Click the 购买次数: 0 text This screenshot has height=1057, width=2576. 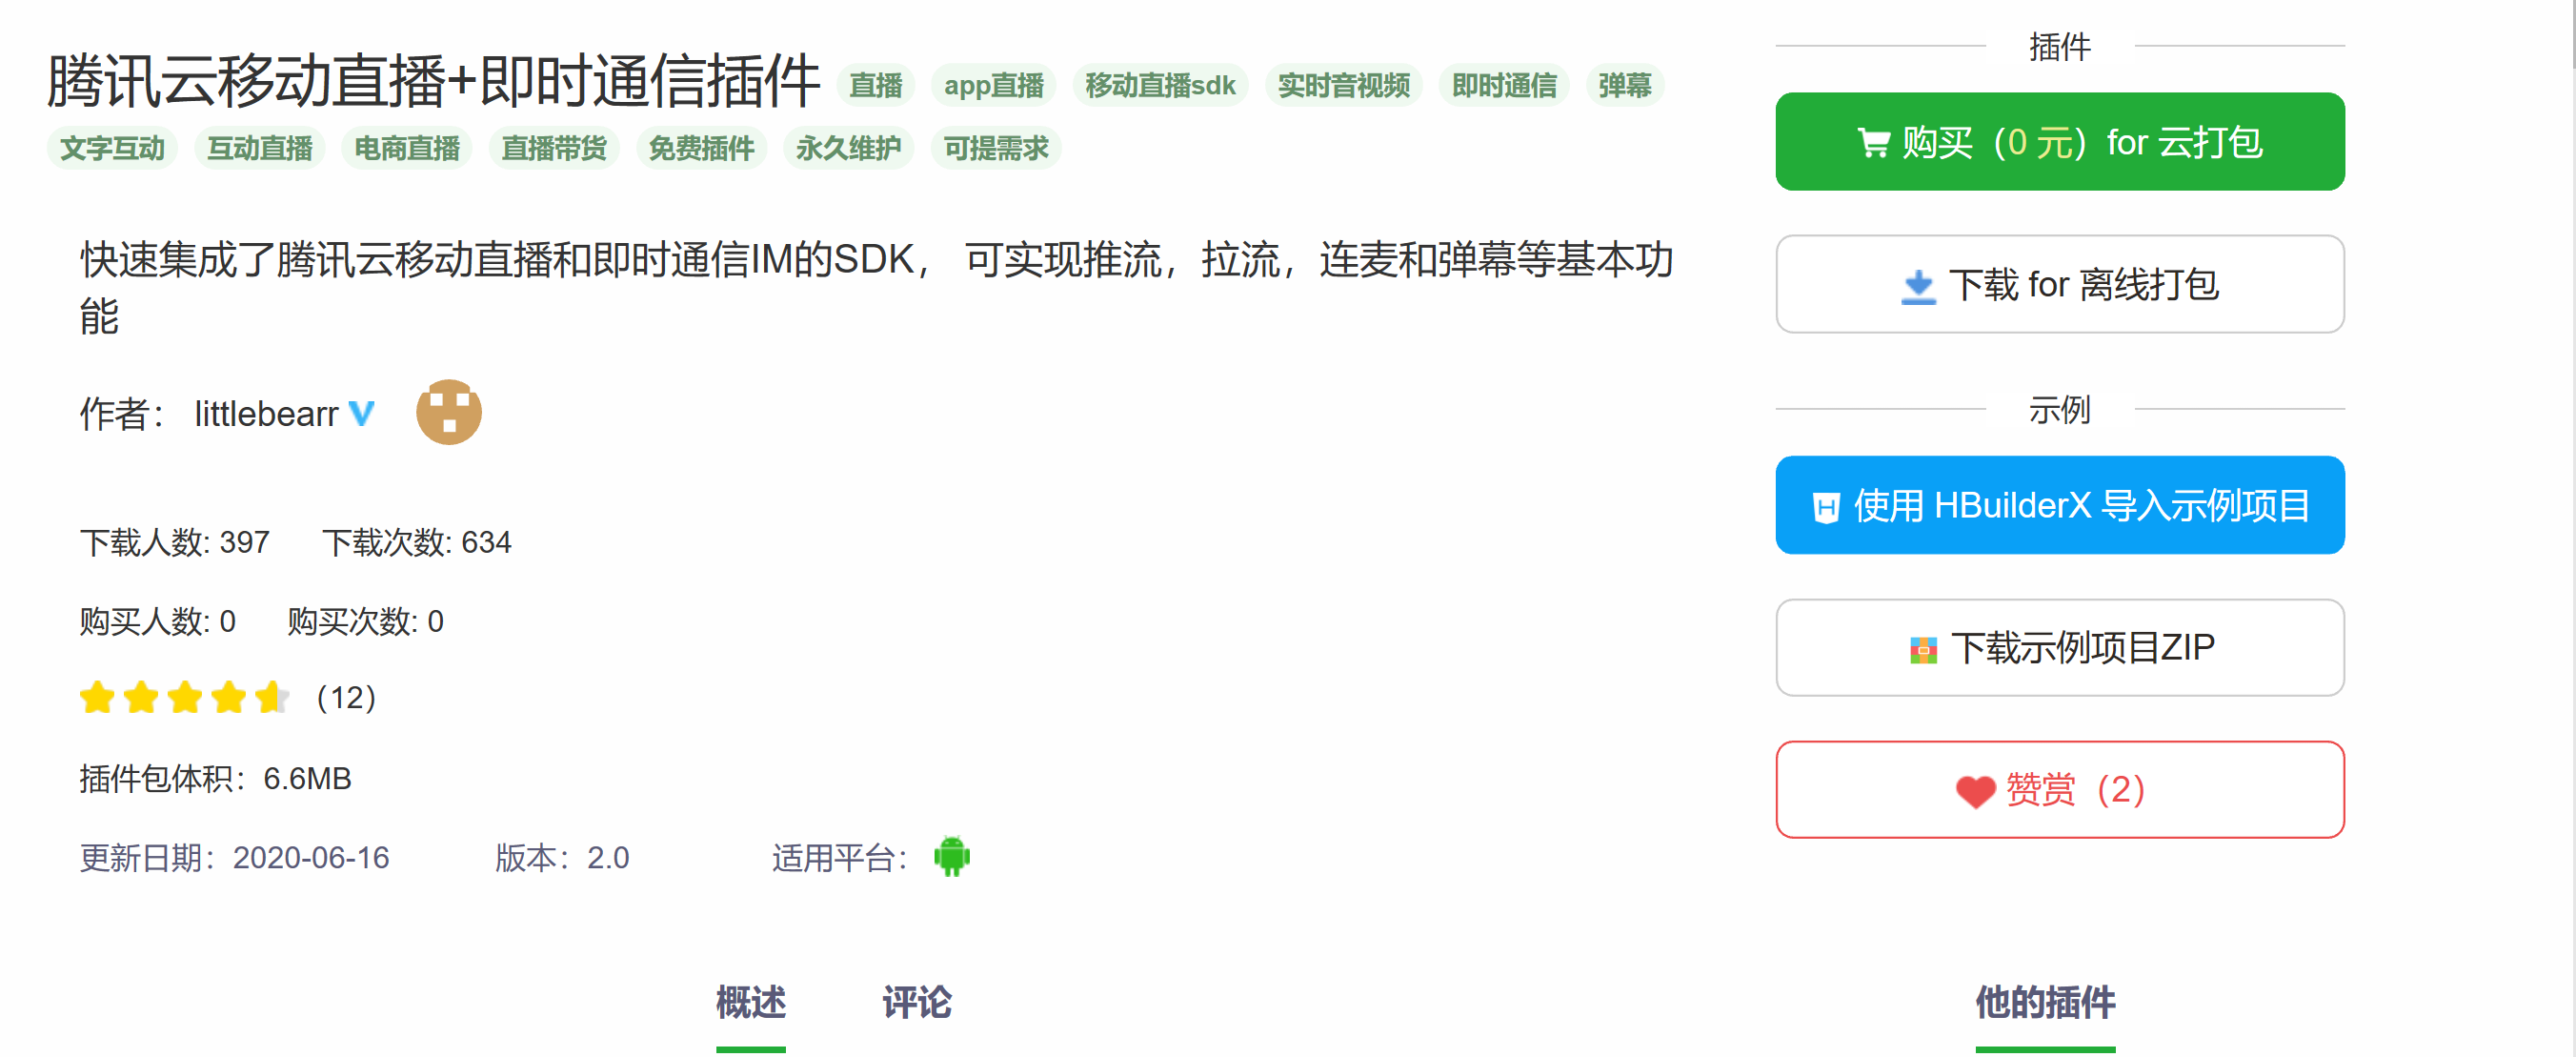click(x=366, y=621)
